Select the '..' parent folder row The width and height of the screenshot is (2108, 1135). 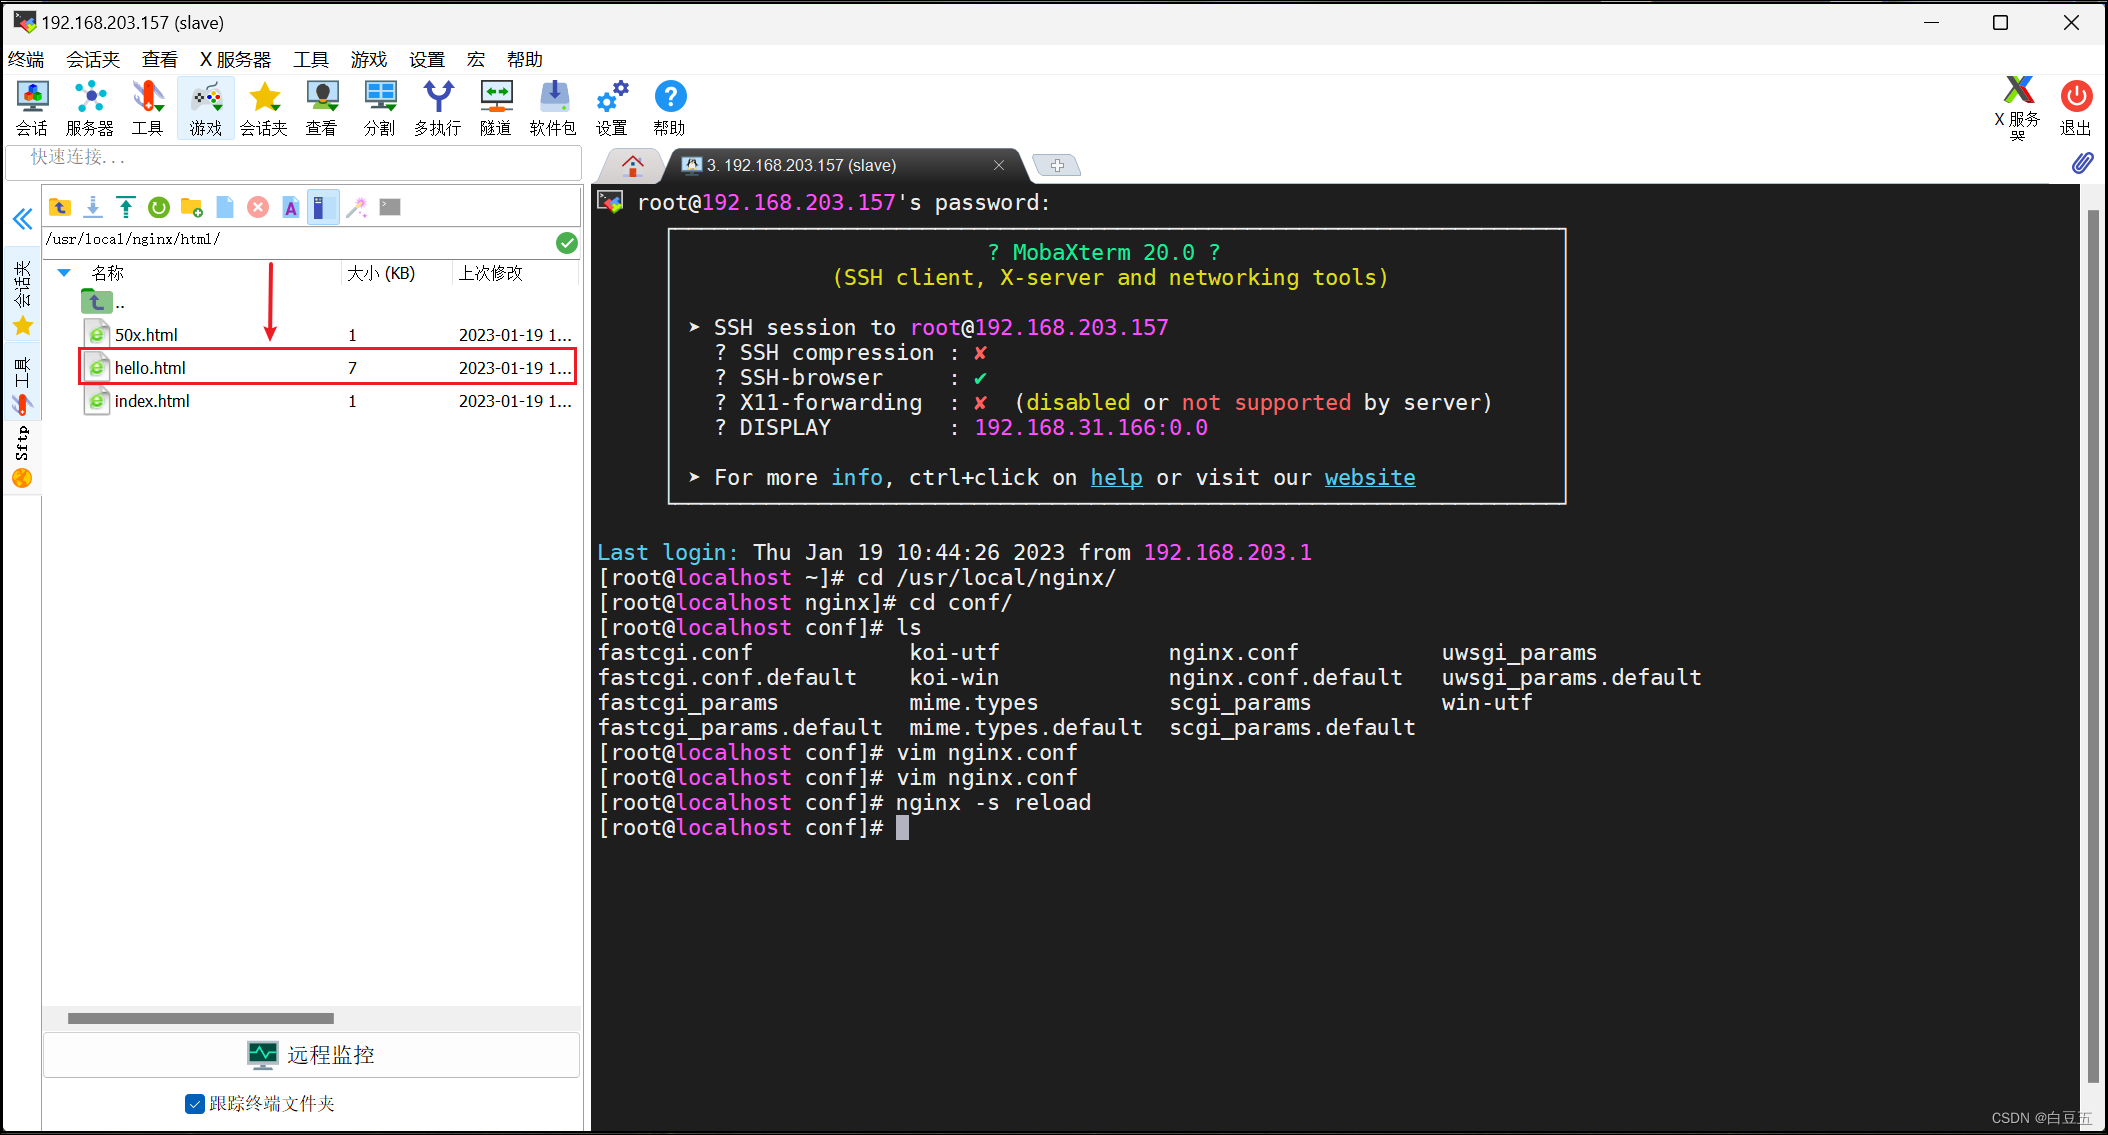pyautogui.click(x=328, y=302)
